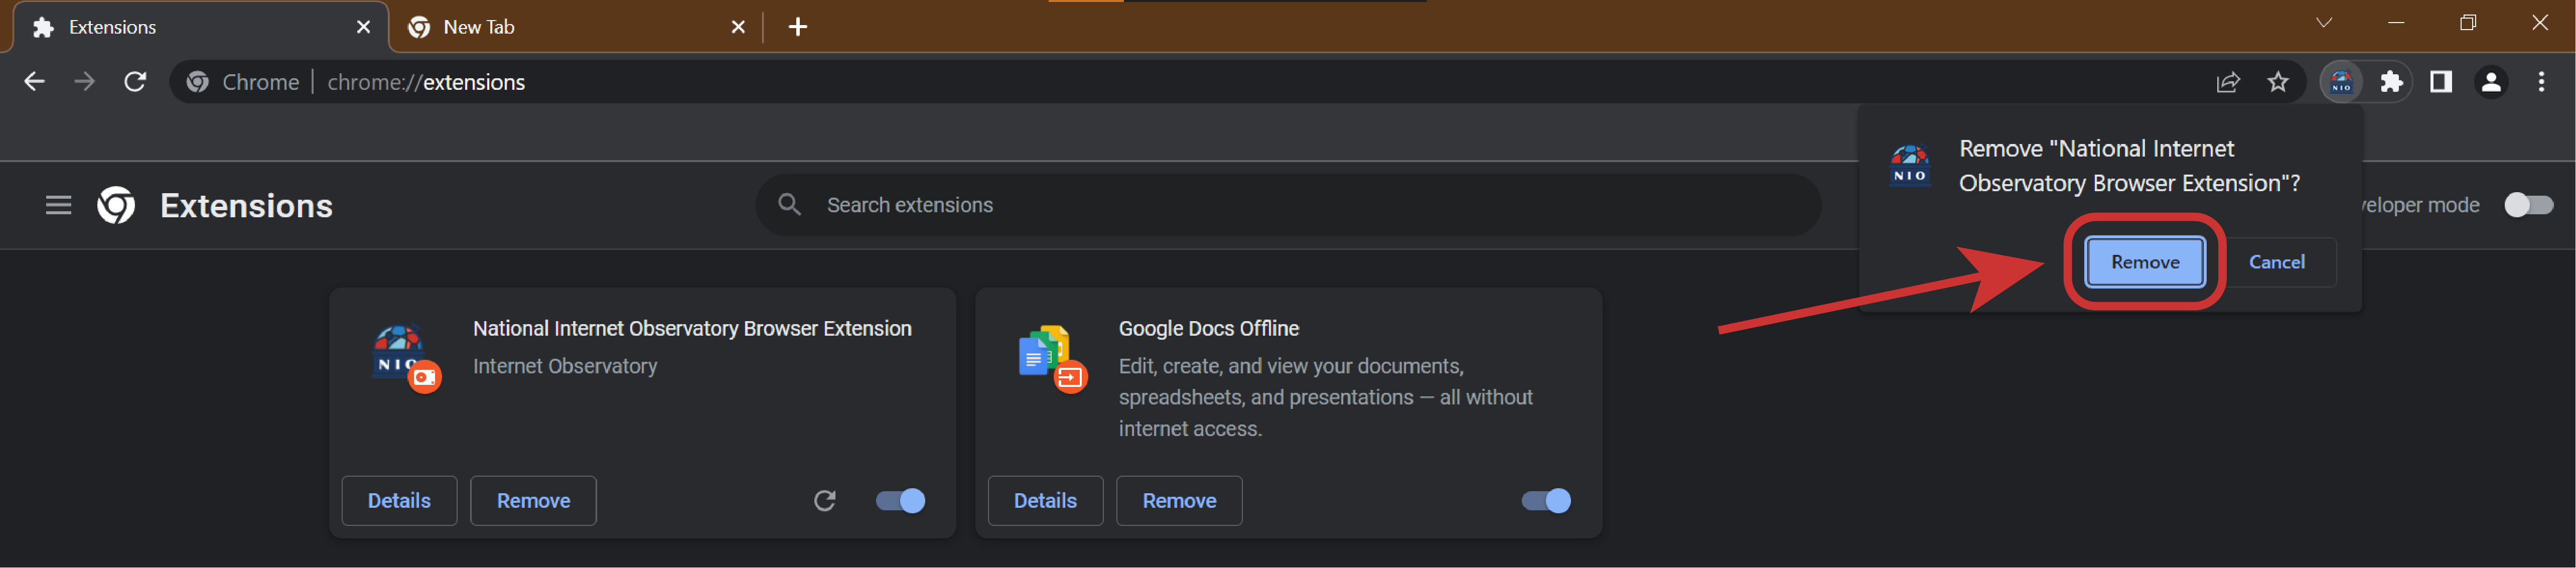Confirm Remove in the dialog
Viewport: 2576px width, 568px height.
[2144, 262]
